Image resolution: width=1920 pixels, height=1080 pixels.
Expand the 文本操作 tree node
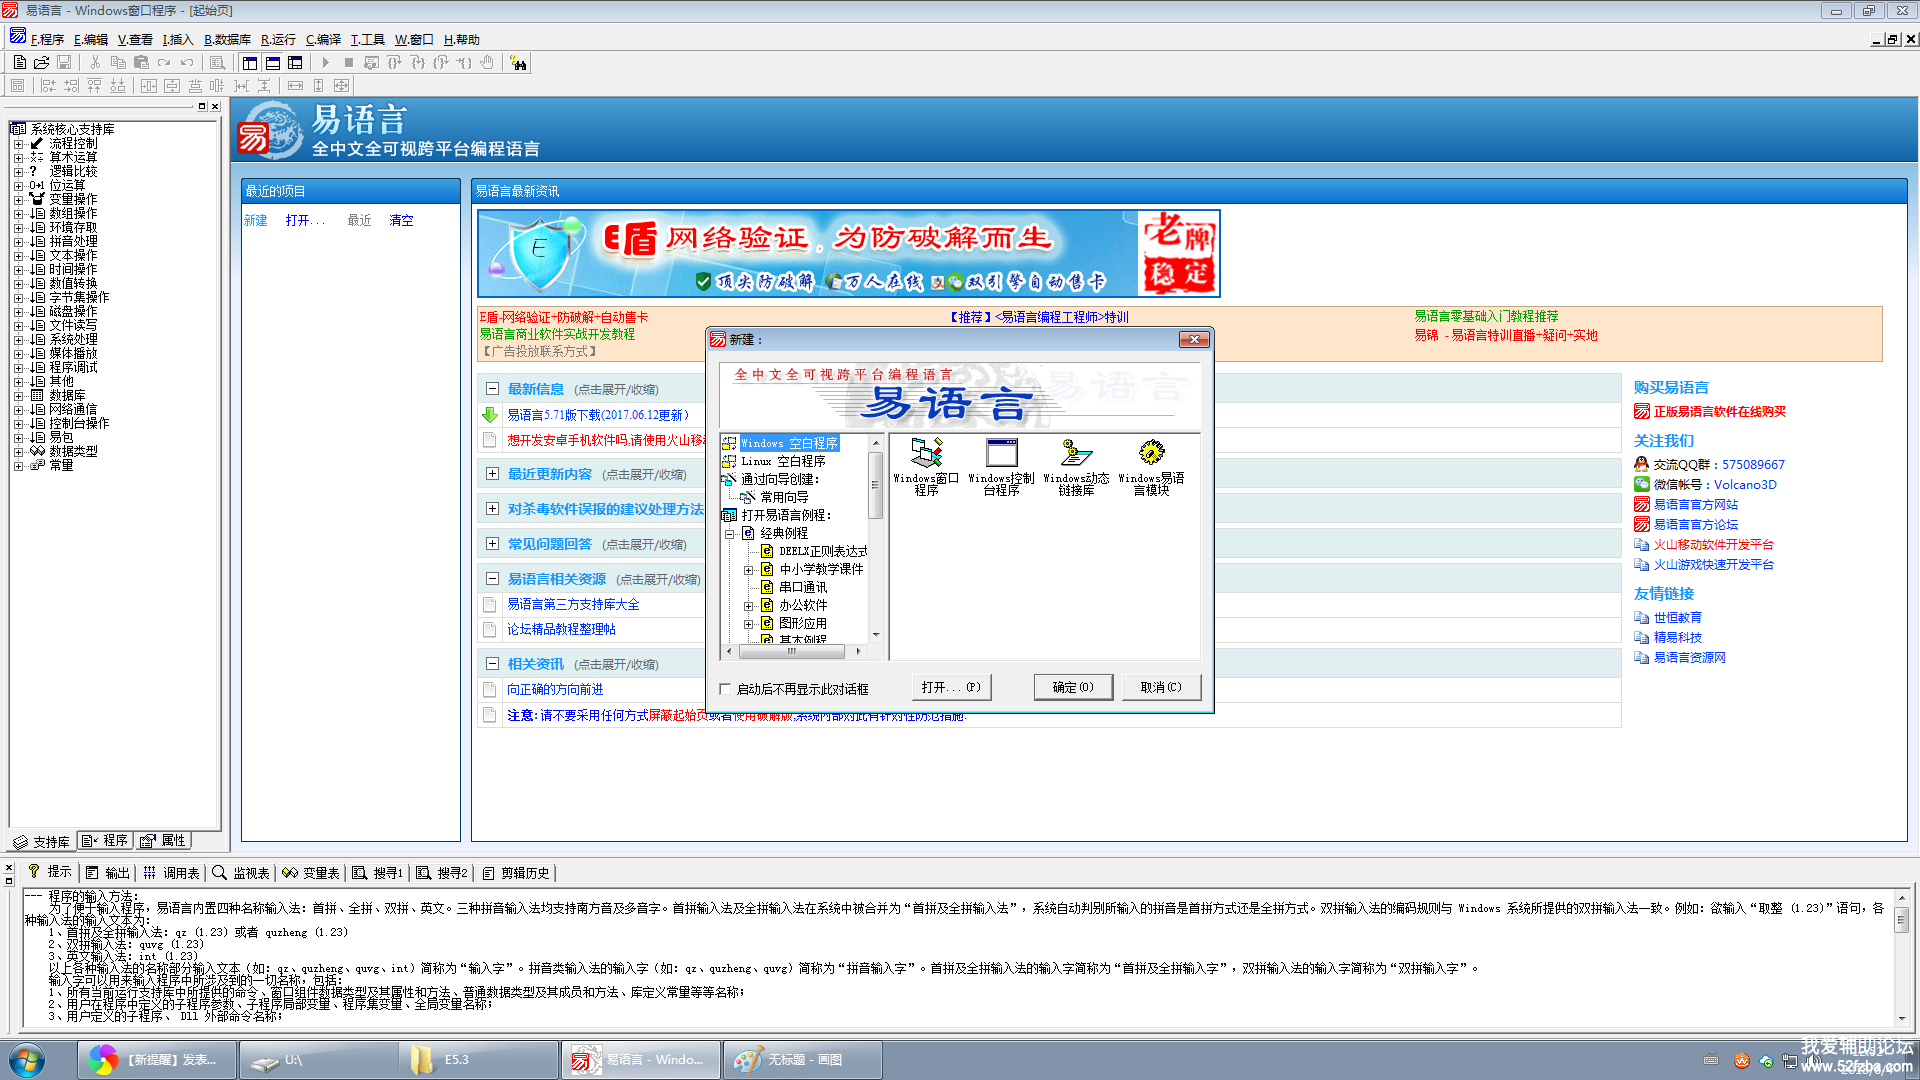[x=18, y=256]
